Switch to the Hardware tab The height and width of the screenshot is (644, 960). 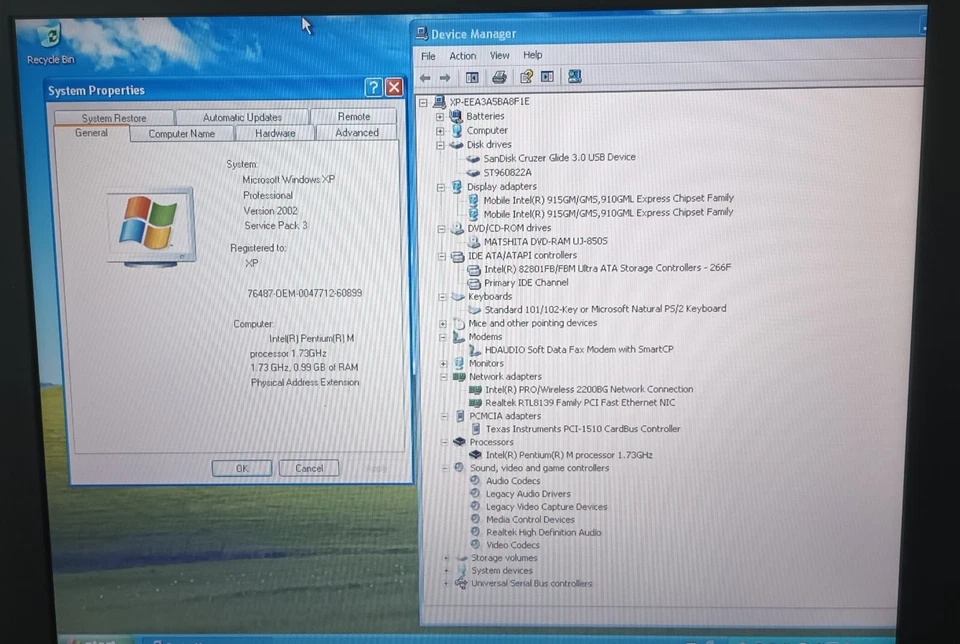click(274, 133)
